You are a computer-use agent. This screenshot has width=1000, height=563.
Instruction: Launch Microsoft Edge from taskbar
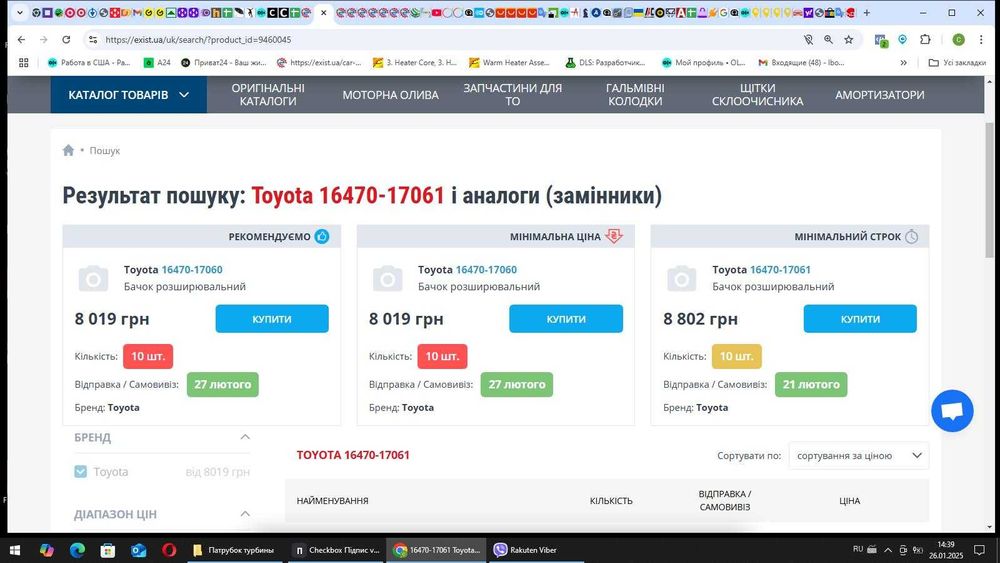tap(77, 550)
